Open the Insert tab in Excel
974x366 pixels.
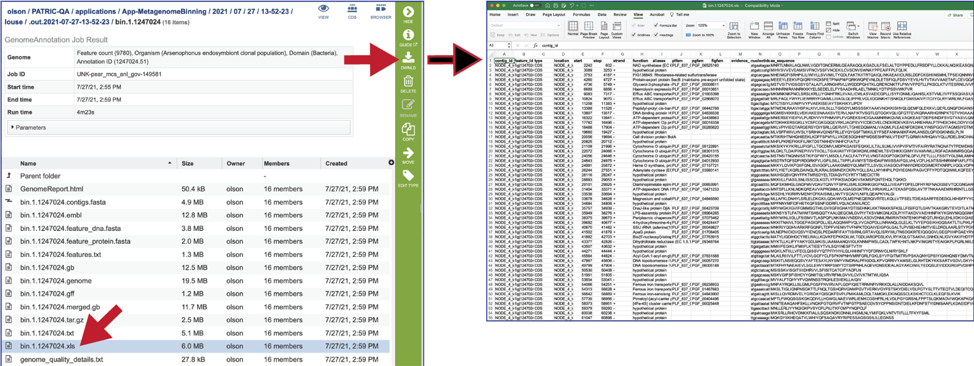pyautogui.click(x=513, y=14)
